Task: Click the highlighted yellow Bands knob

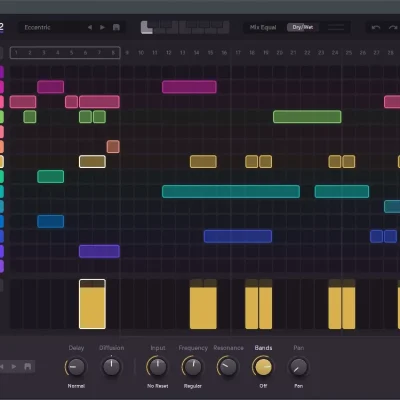Action: click(x=263, y=367)
